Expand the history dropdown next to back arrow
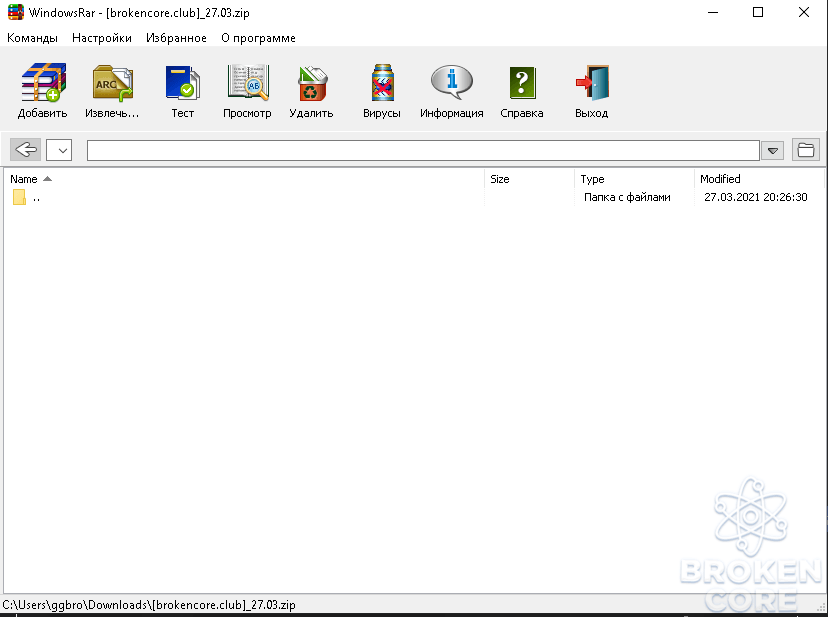Viewport: 828px width, 617px height. coord(59,150)
